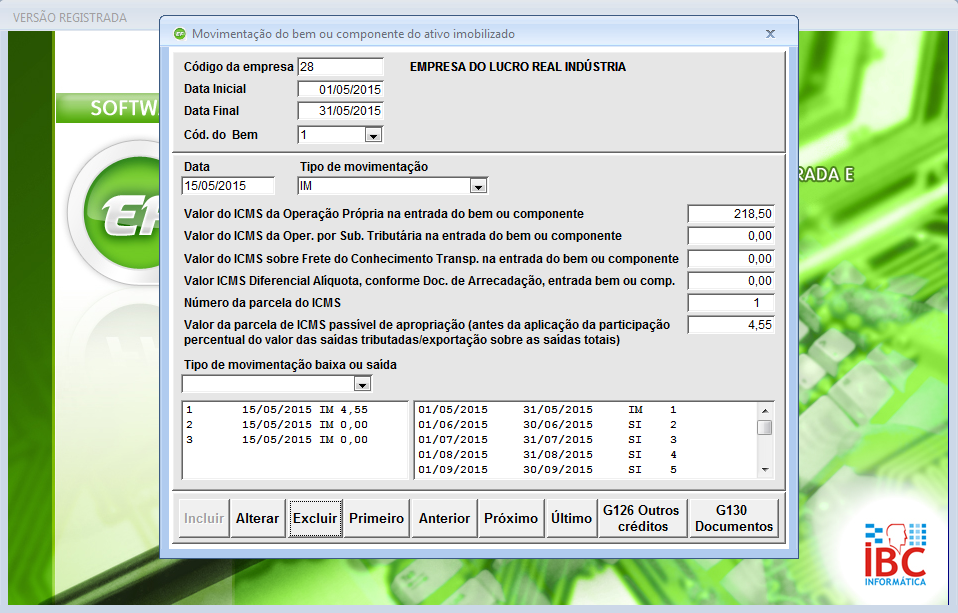This screenshot has height=613, width=958.
Task: Select movement row 1 with value 4,55
Action: point(295,410)
